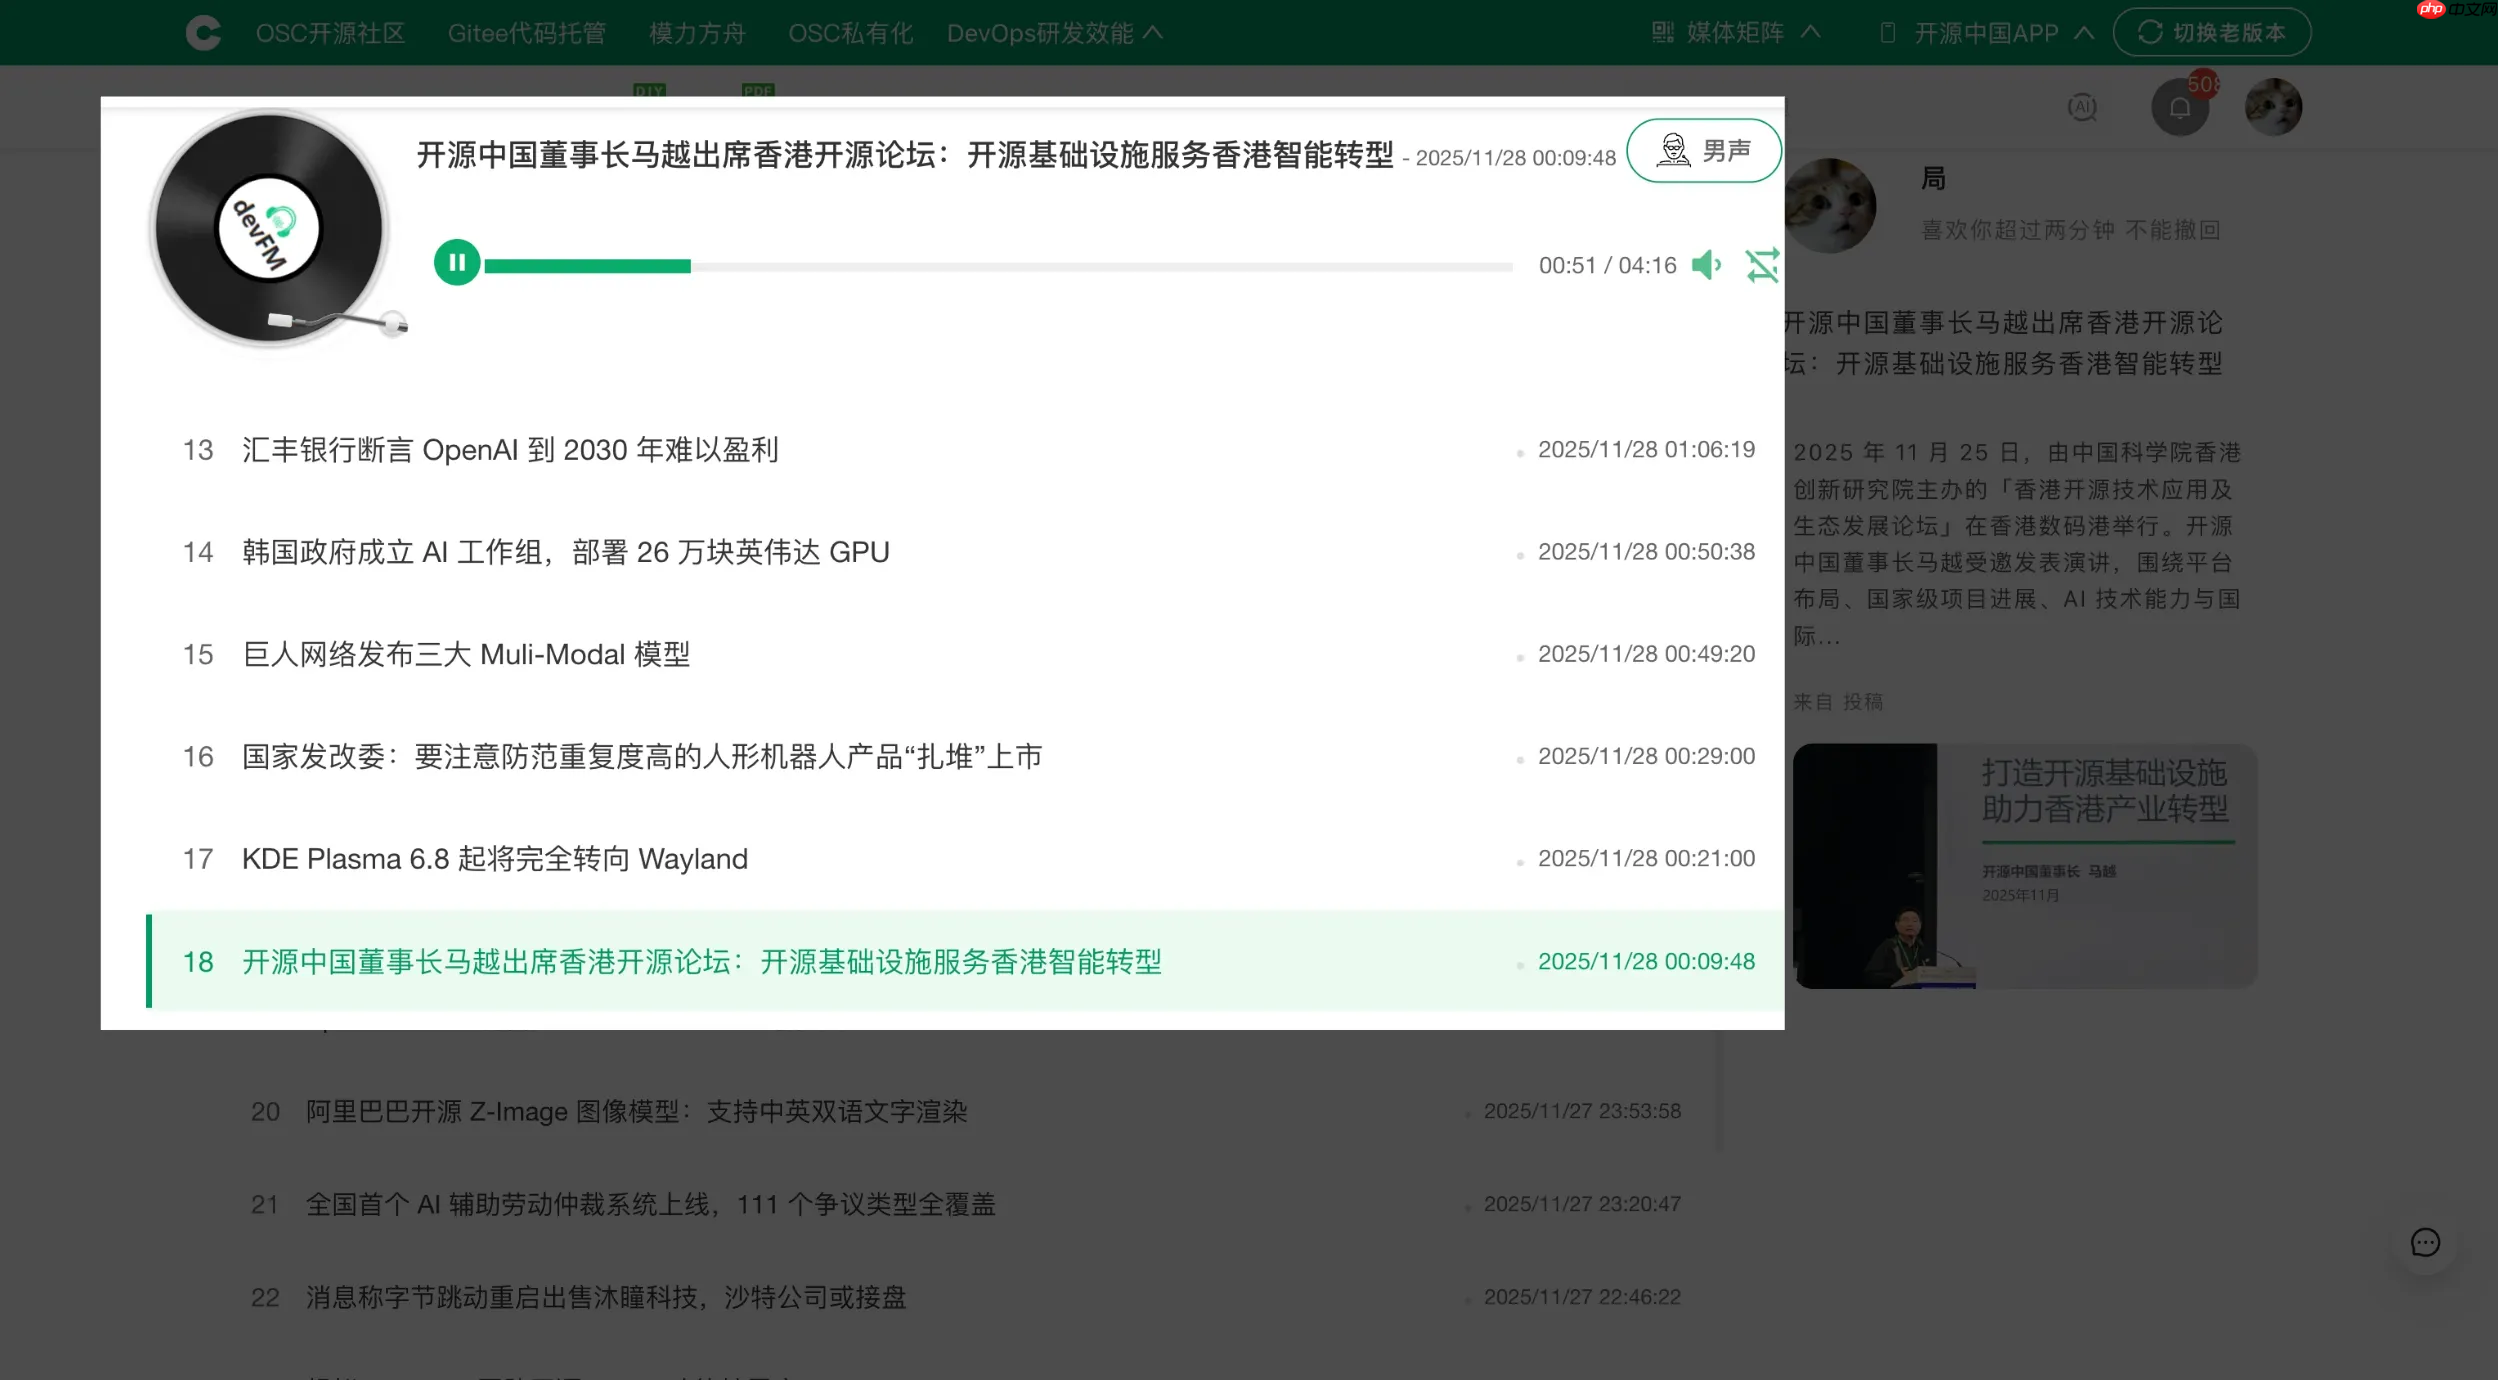Screen dimensions: 2498x1380
Task: Click the 开源中国APP phone icon
Action: (1888, 32)
